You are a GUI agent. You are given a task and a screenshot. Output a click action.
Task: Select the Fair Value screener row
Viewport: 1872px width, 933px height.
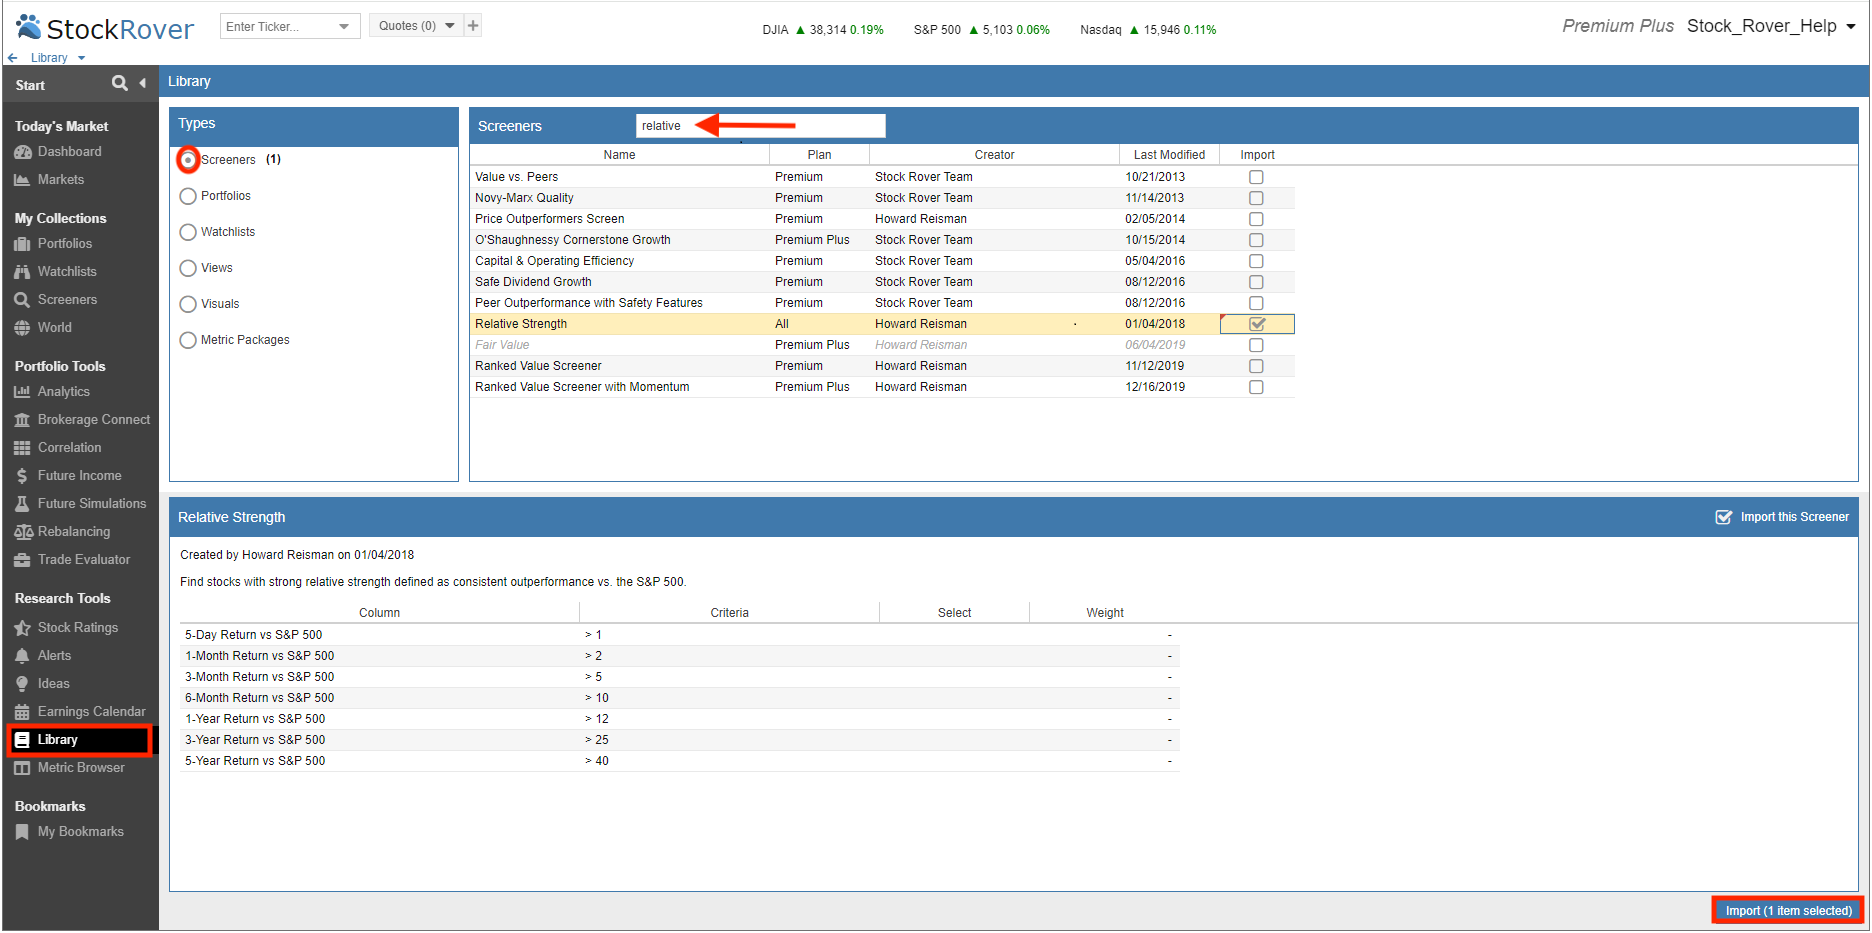tap(882, 345)
